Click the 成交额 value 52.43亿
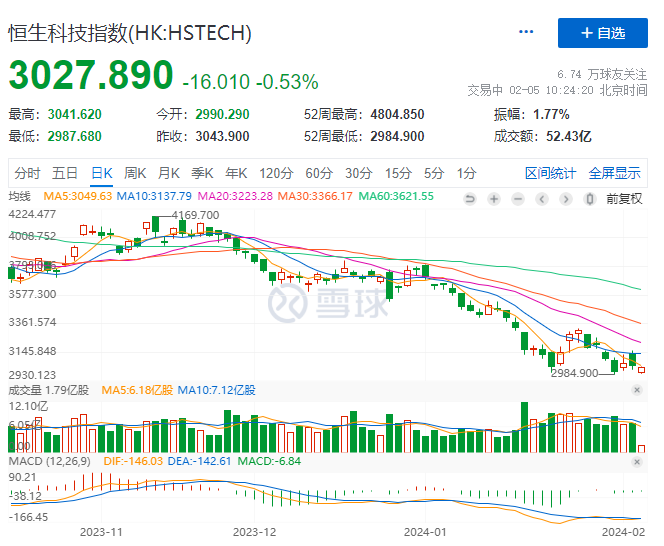 coord(569,136)
